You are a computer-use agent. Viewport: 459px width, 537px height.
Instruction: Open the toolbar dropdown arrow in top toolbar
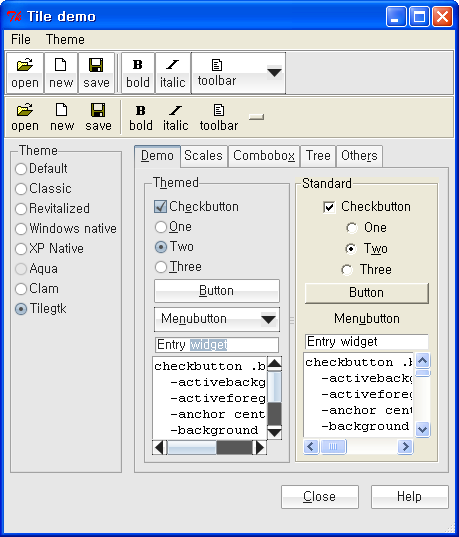click(274, 73)
